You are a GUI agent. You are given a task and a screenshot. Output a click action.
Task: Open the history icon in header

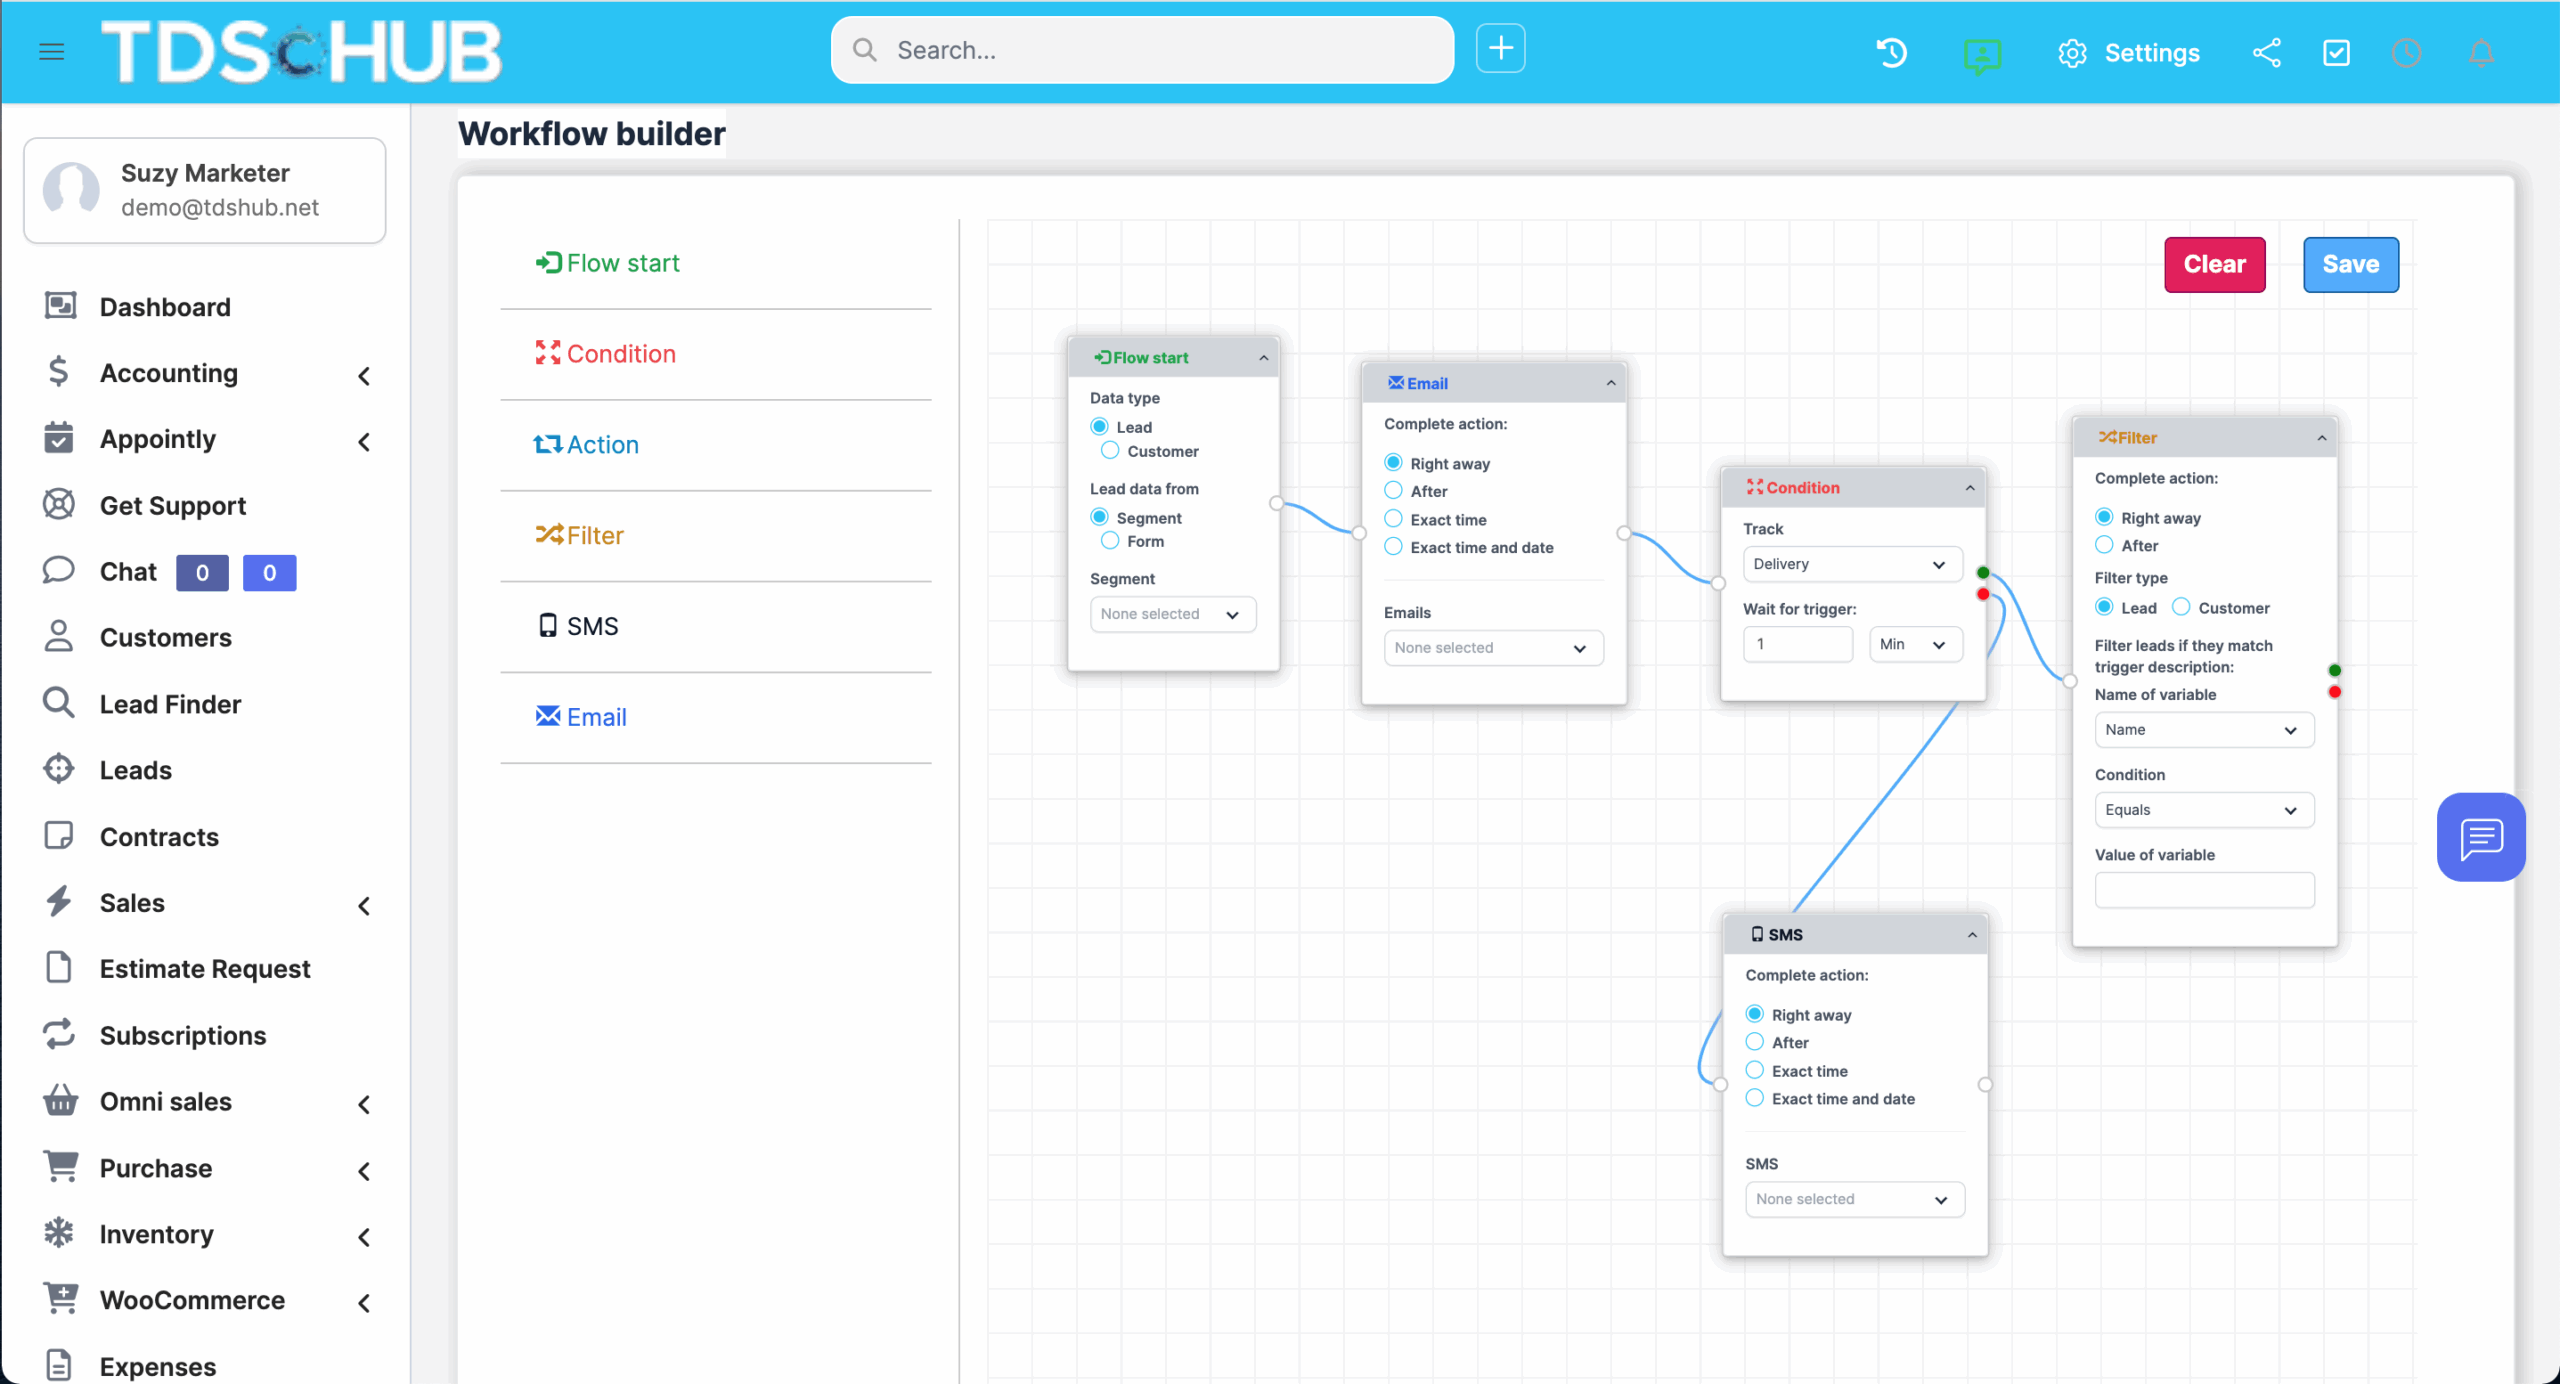point(1891,52)
